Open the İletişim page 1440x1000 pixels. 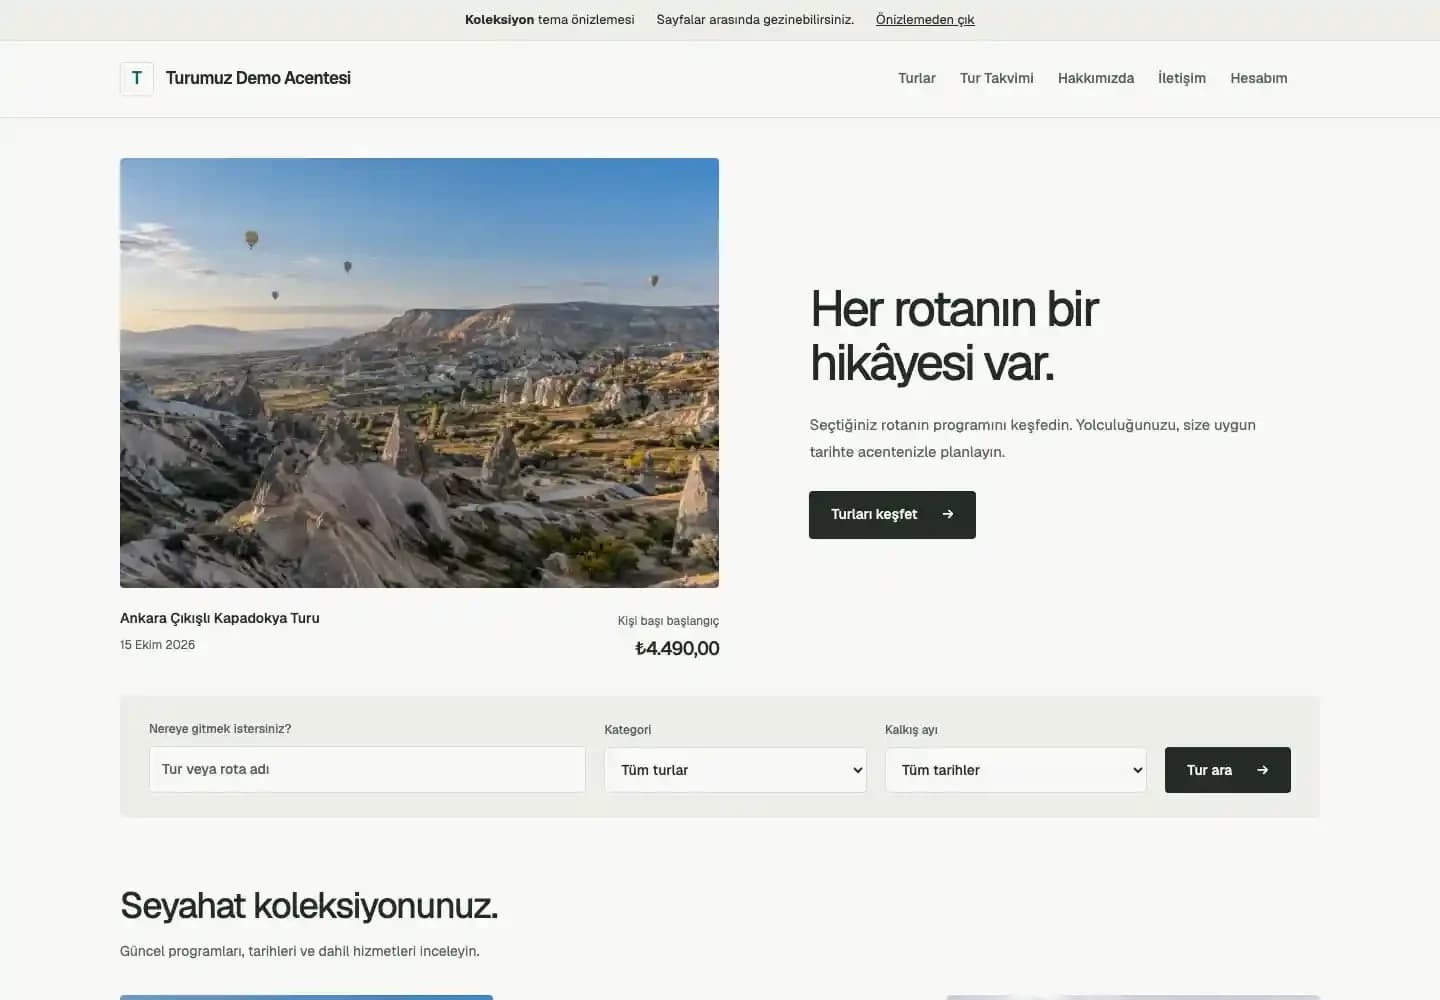coord(1182,78)
